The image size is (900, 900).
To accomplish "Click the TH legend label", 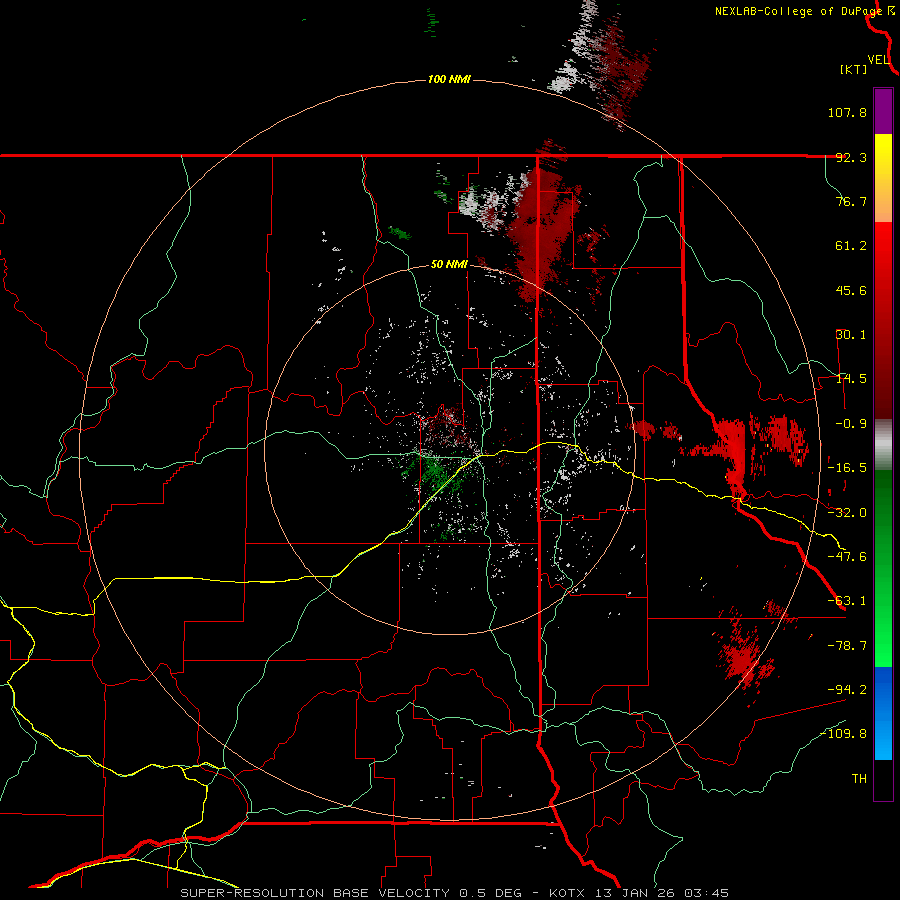I will (x=859, y=779).
